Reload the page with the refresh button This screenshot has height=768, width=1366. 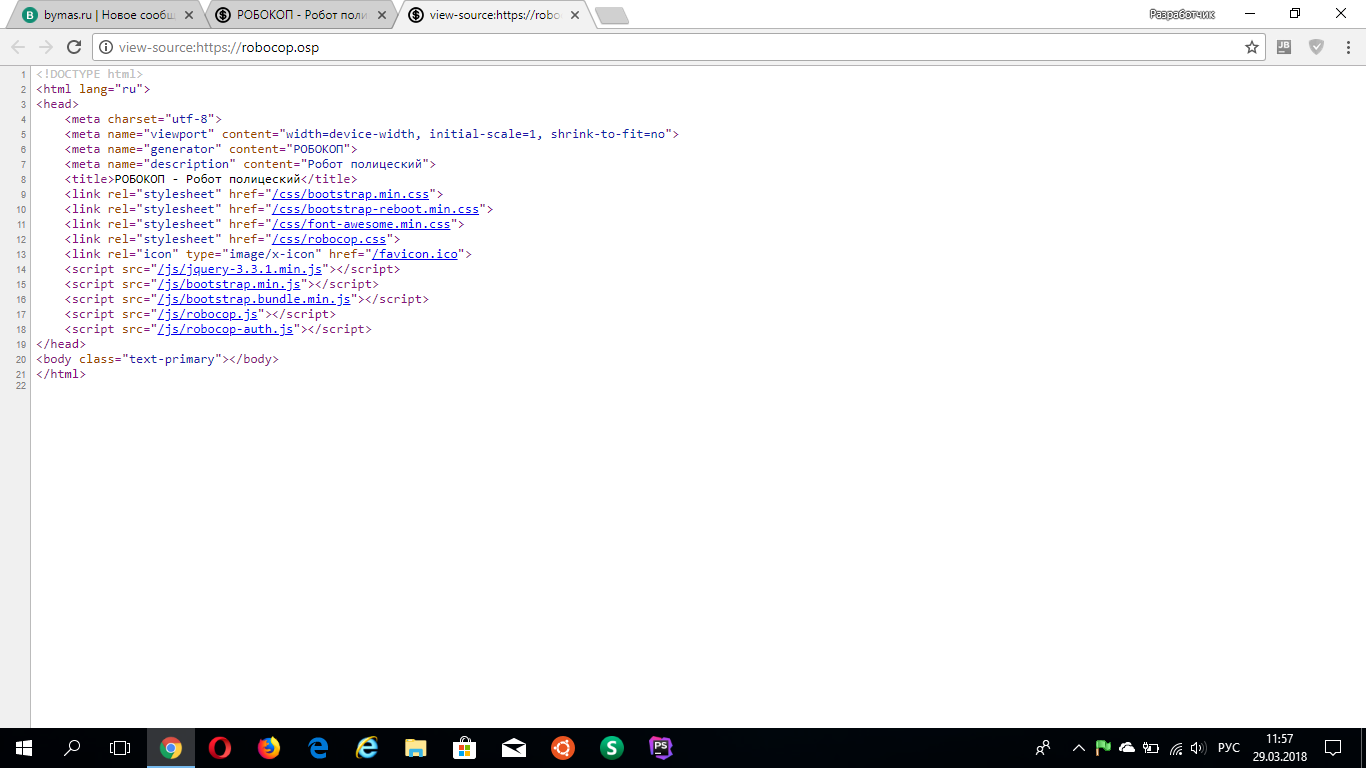[x=73, y=47]
